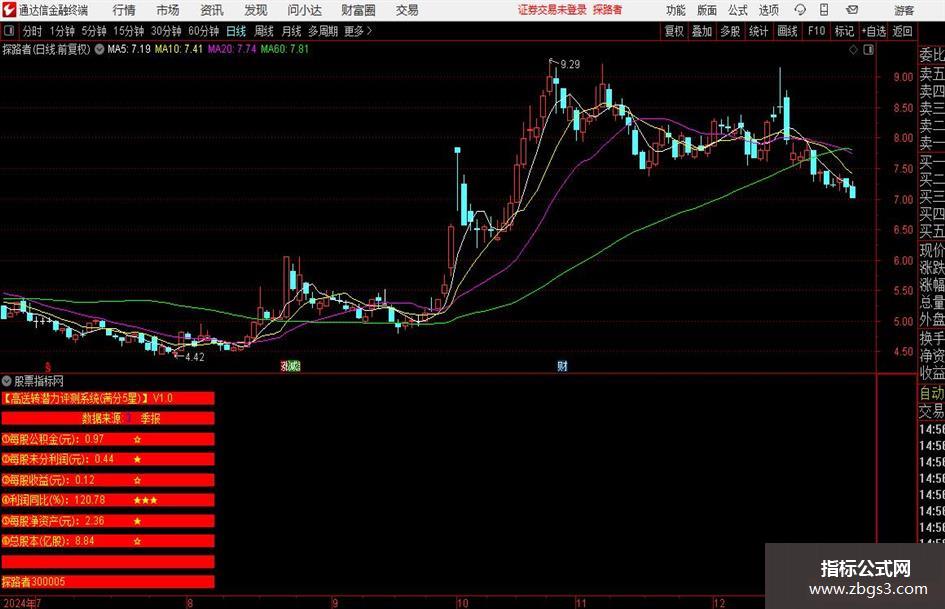Switch to 15分钟 period
Image resolution: width=945 pixels, height=609 pixels.
pos(128,31)
